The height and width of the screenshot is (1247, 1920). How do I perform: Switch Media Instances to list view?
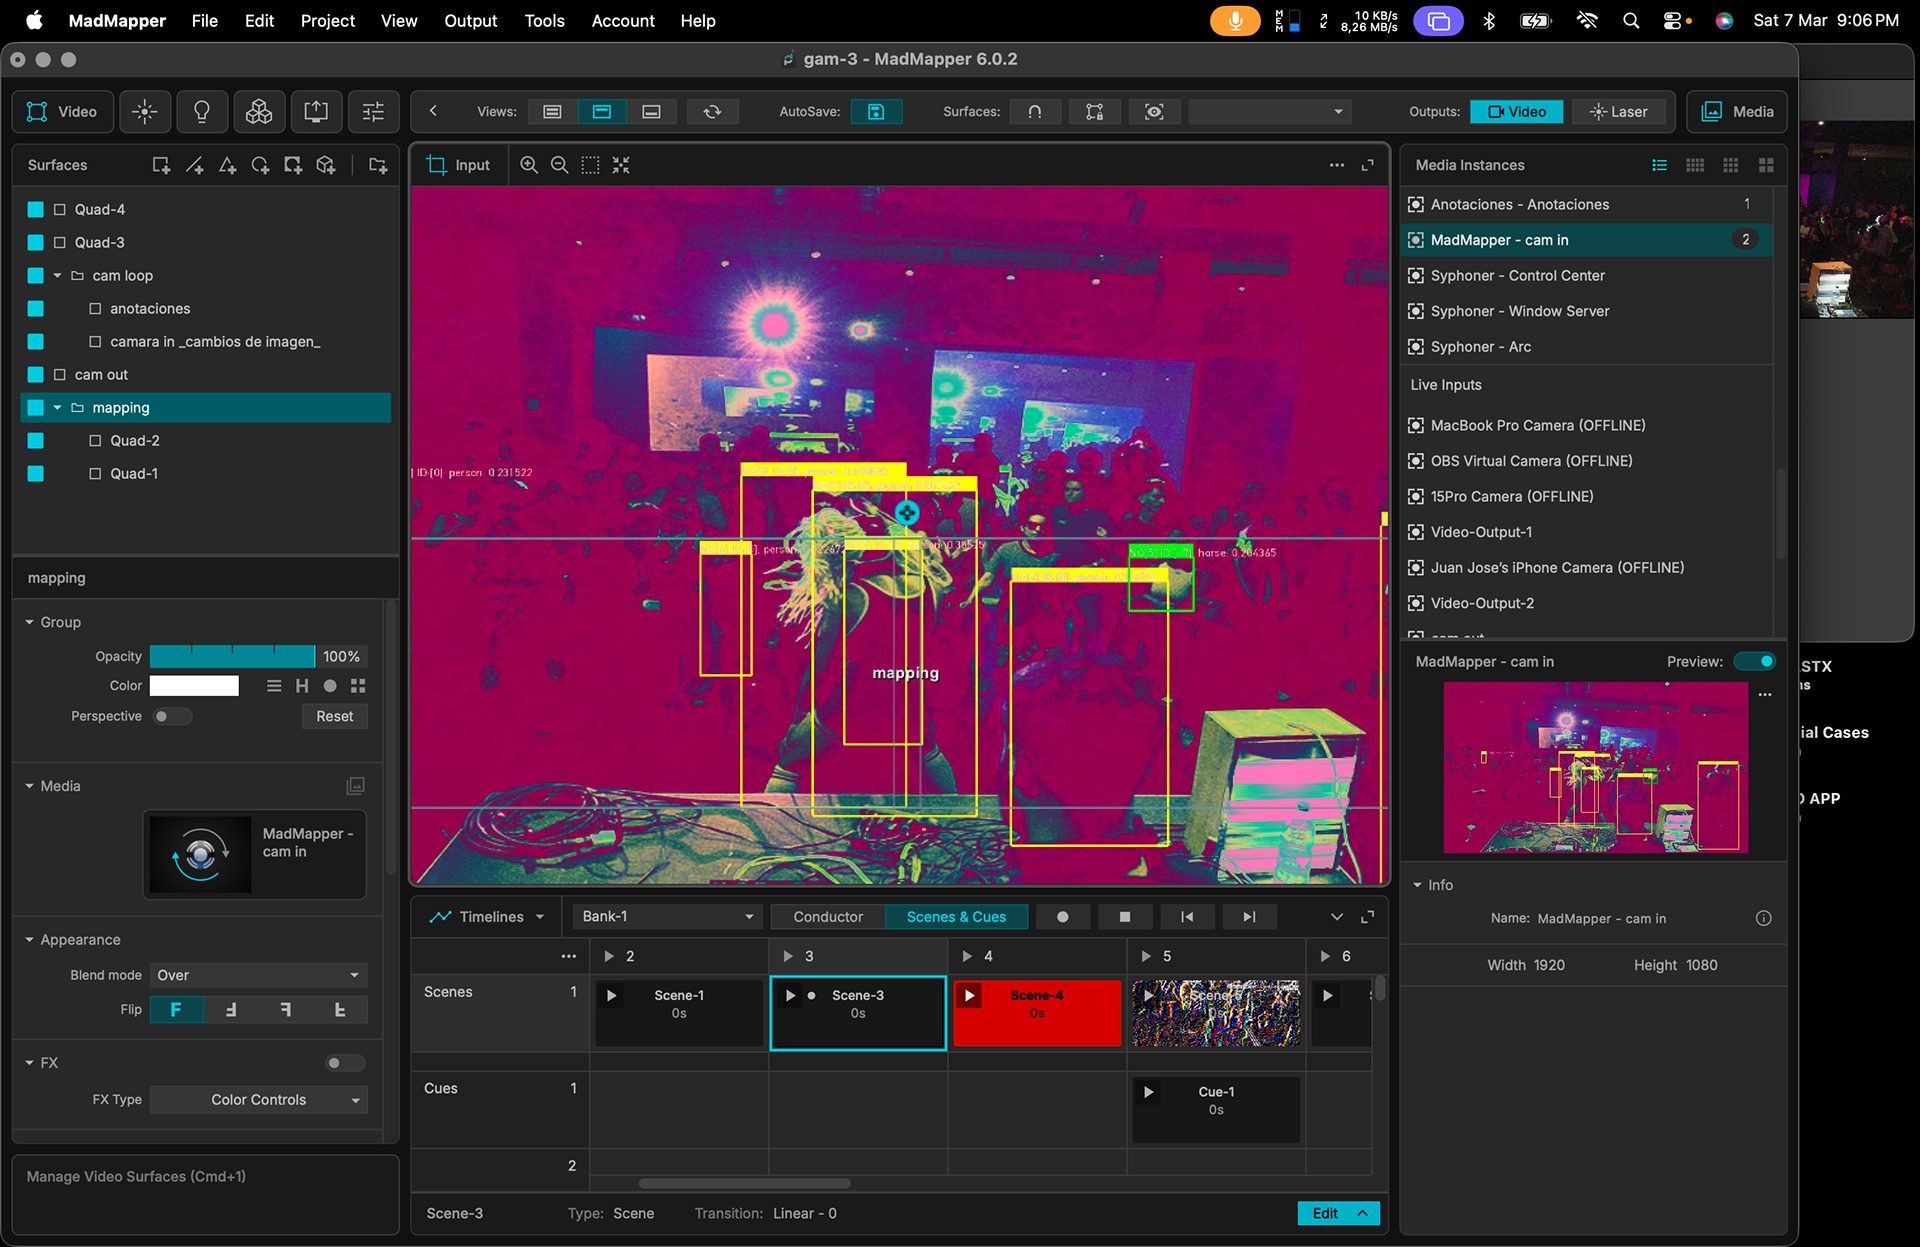click(x=1660, y=165)
